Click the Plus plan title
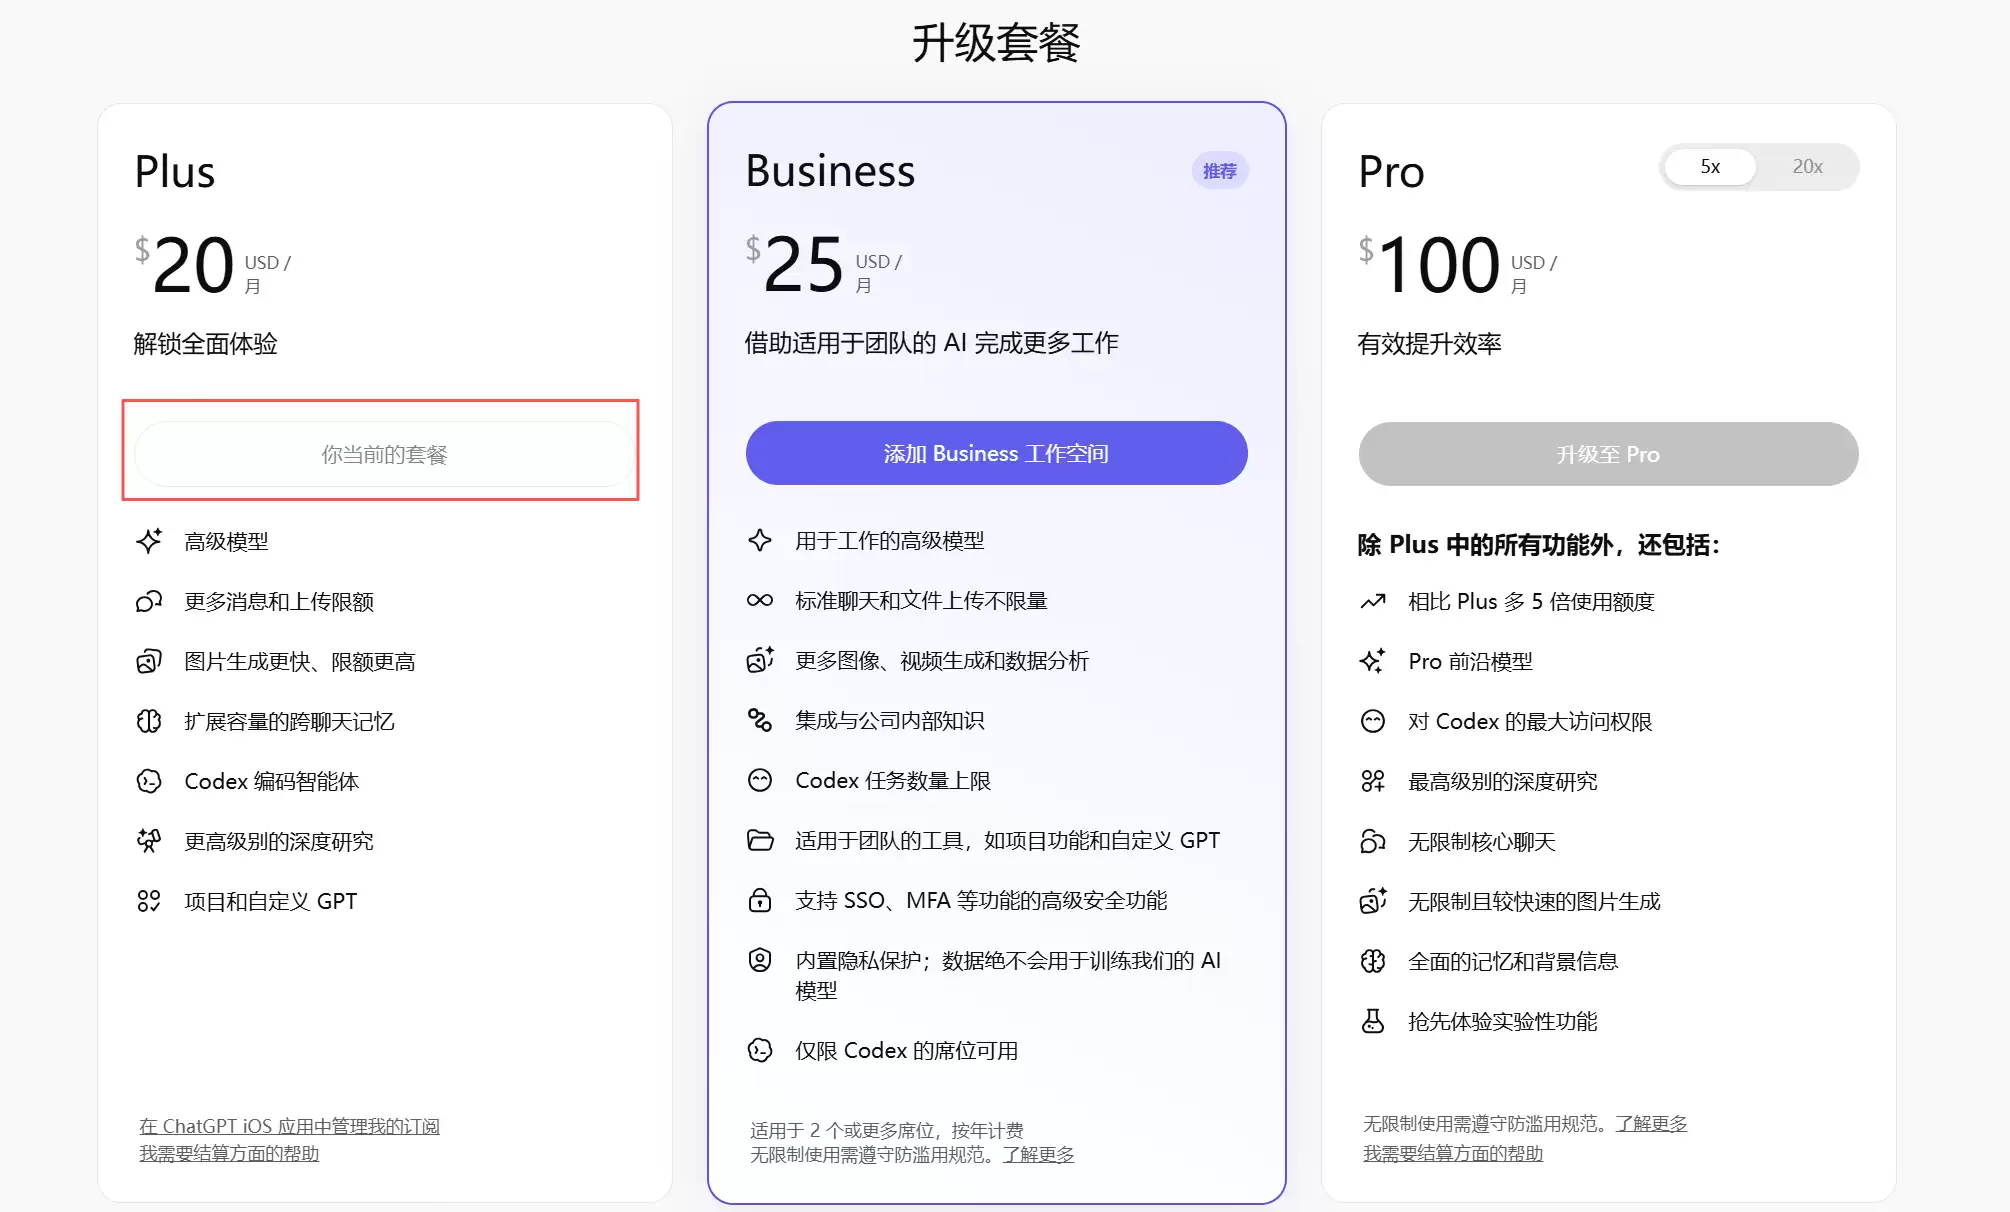Image resolution: width=2010 pixels, height=1212 pixels. (x=175, y=172)
